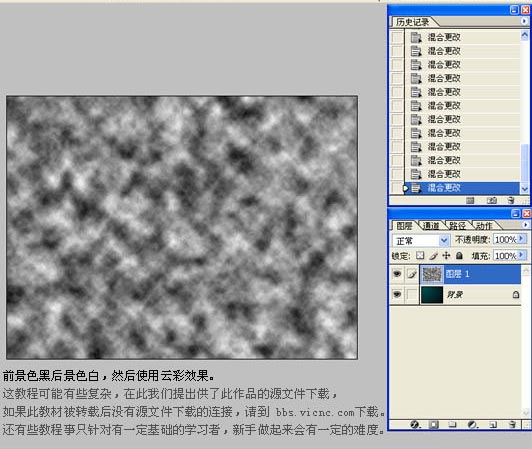The width and height of the screenshot is (532, 449).
Task: Add a layer style from Layers panel footer
Action: click(x=415, y=424)
